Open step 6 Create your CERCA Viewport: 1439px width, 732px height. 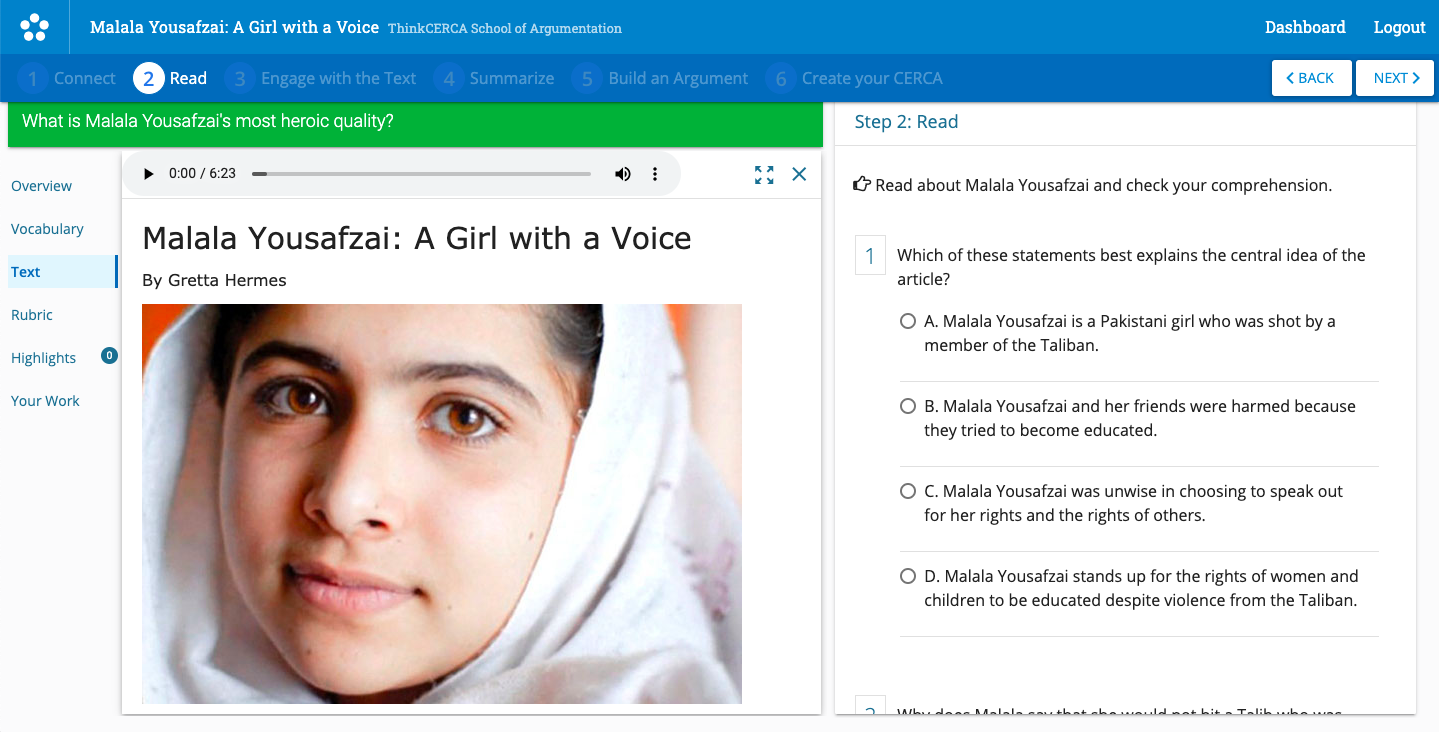854,78
